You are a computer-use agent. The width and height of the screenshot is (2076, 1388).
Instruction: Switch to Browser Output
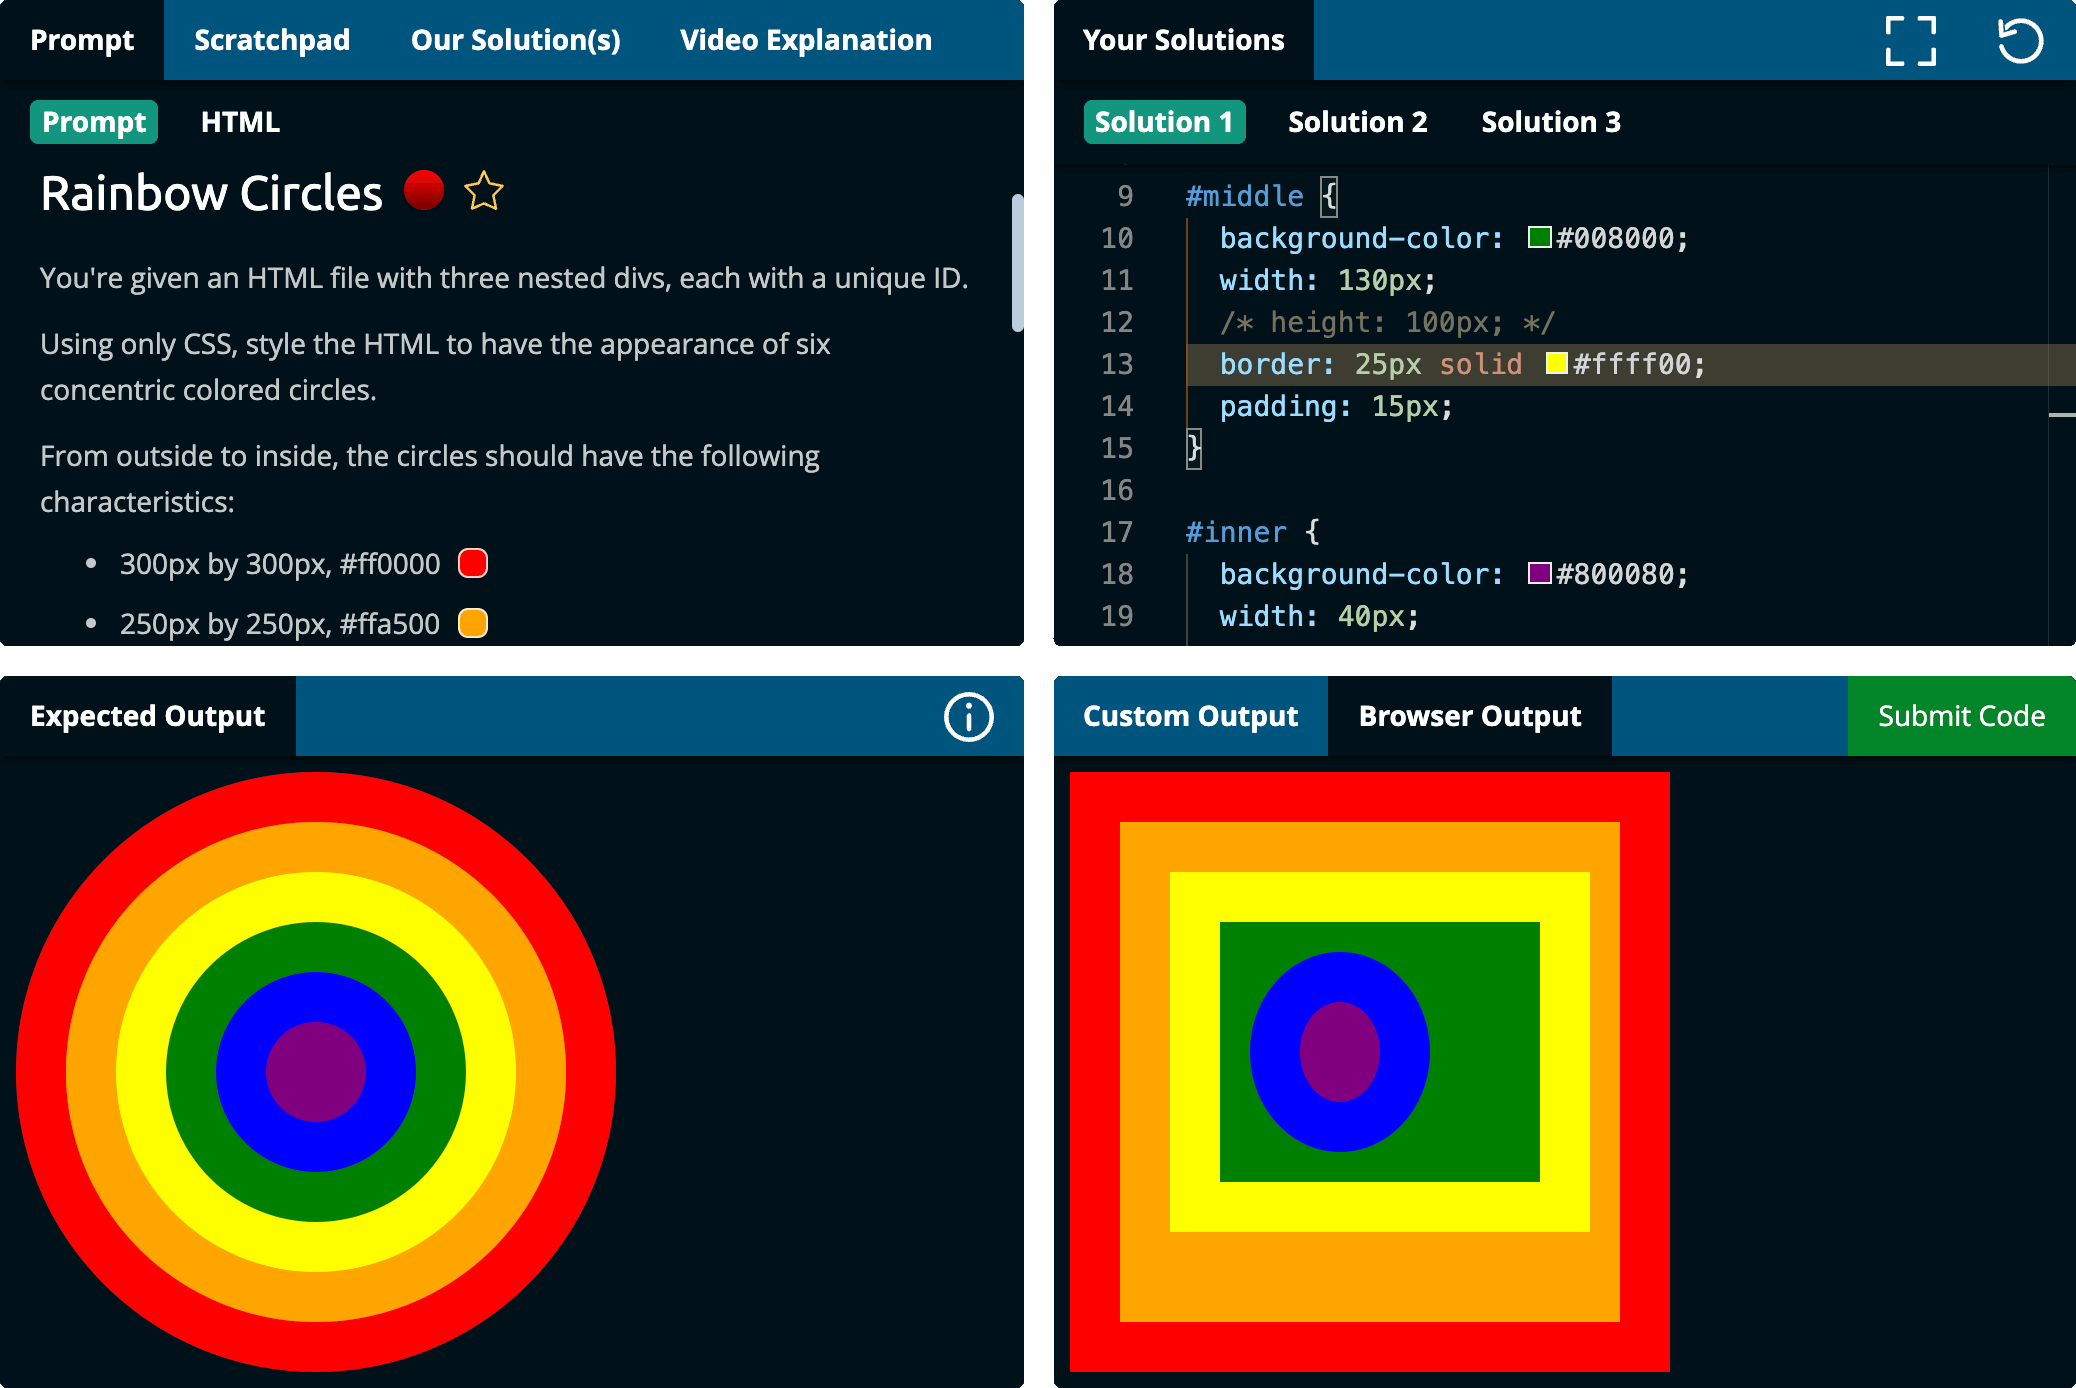tap(1469, 716)
